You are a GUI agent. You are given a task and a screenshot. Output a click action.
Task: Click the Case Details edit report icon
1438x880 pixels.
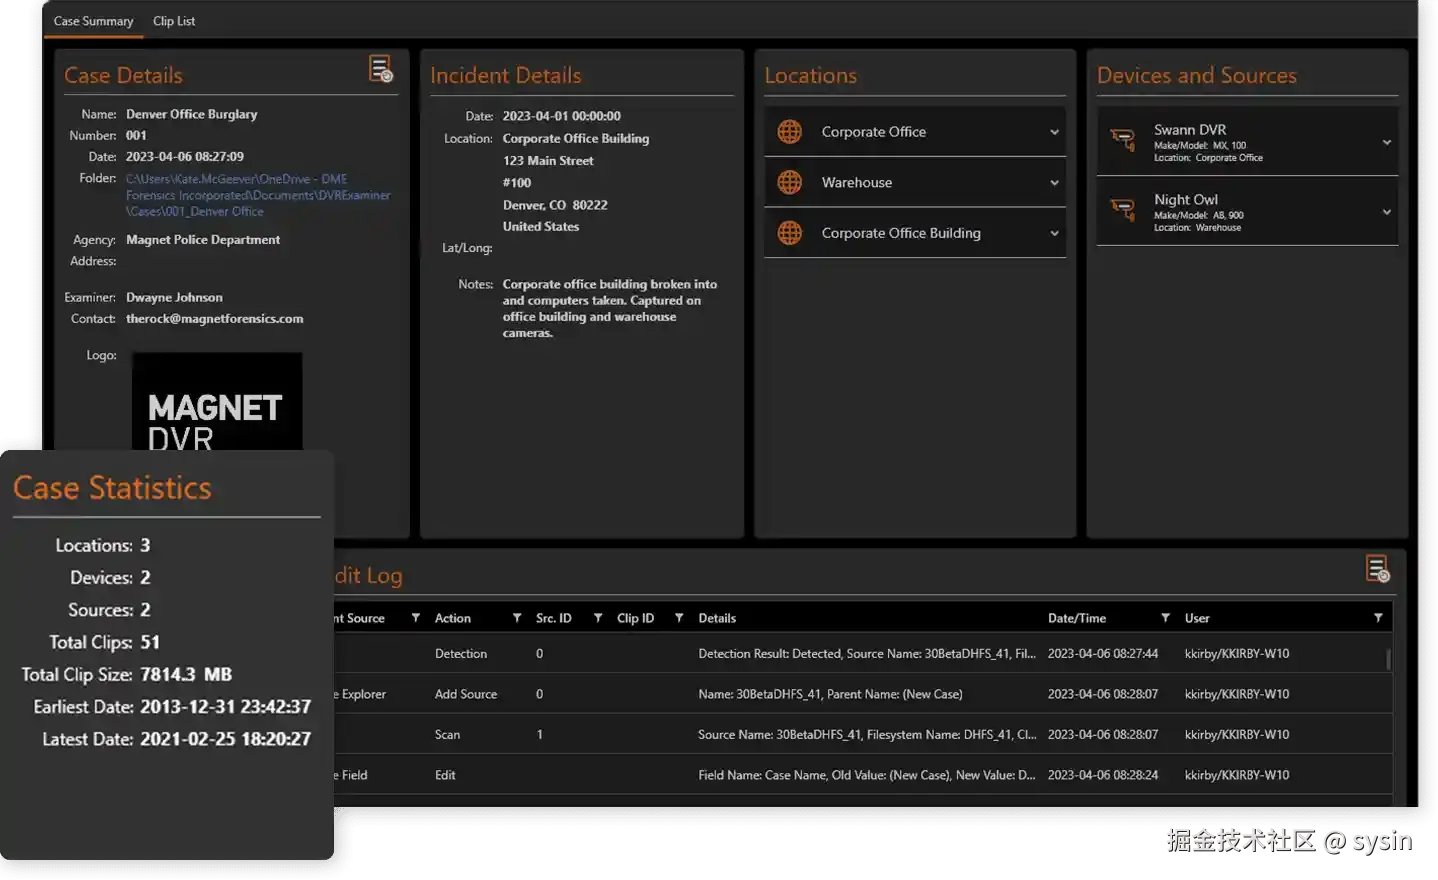point(381,69)
